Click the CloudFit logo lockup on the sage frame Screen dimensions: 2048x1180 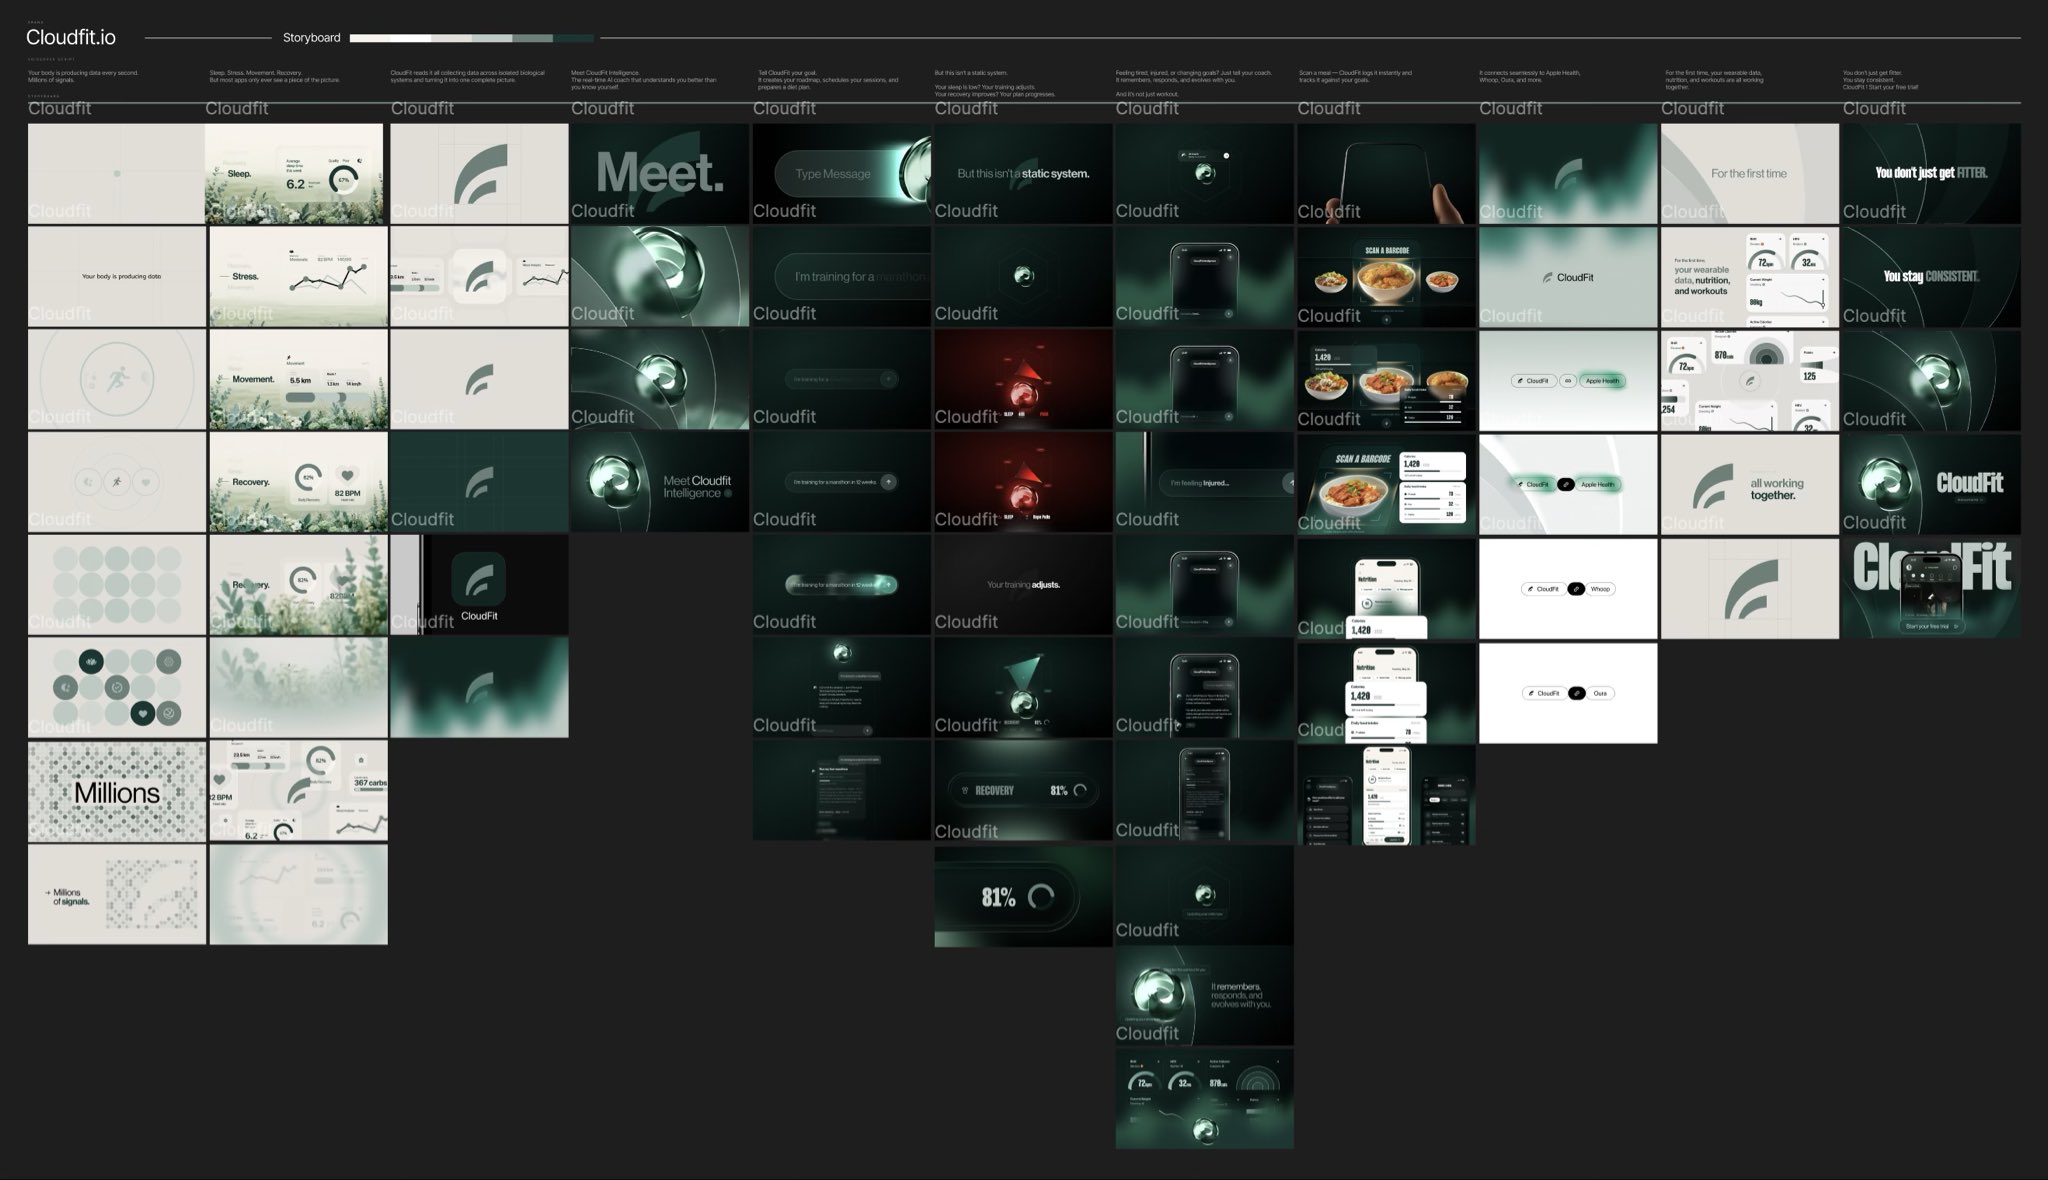click(1567, 277)
